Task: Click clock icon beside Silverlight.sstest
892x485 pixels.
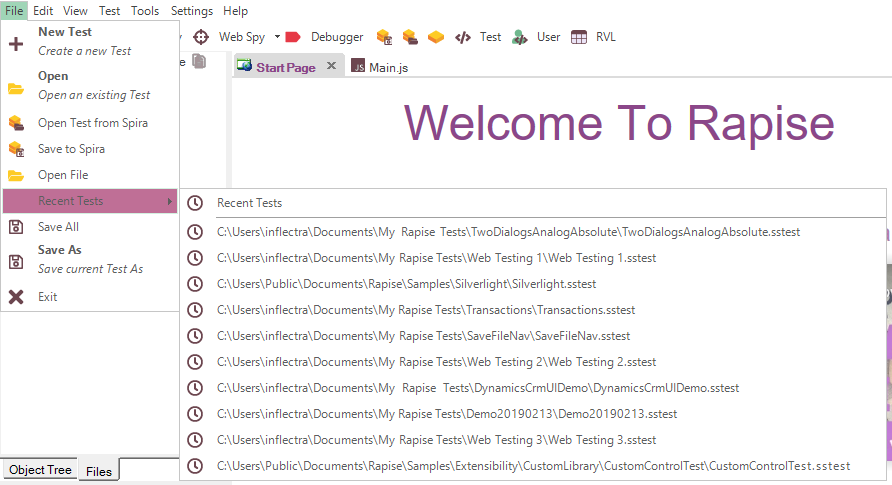Action: 195,284
